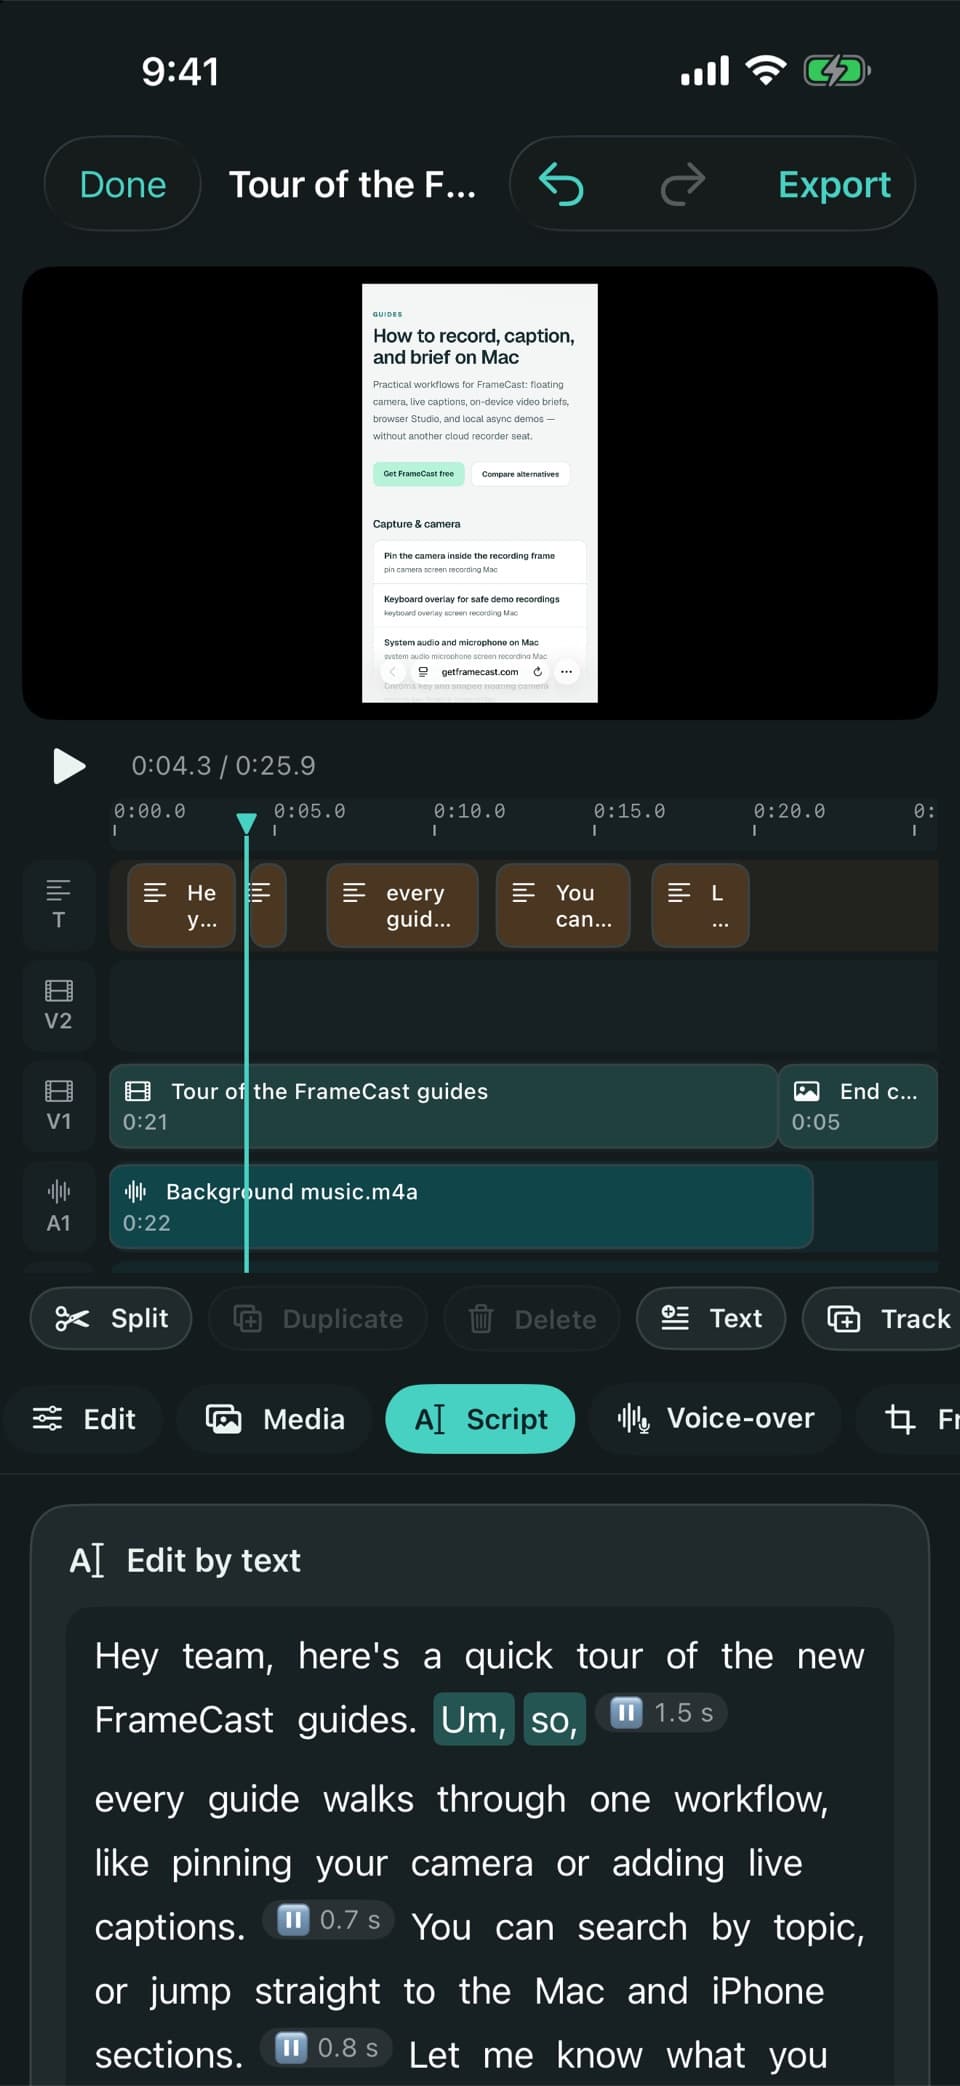Image resolution: width=960 pixels, height=2086 pixels.
Task: Open the crop frame tab
Action: [908, 1419]
